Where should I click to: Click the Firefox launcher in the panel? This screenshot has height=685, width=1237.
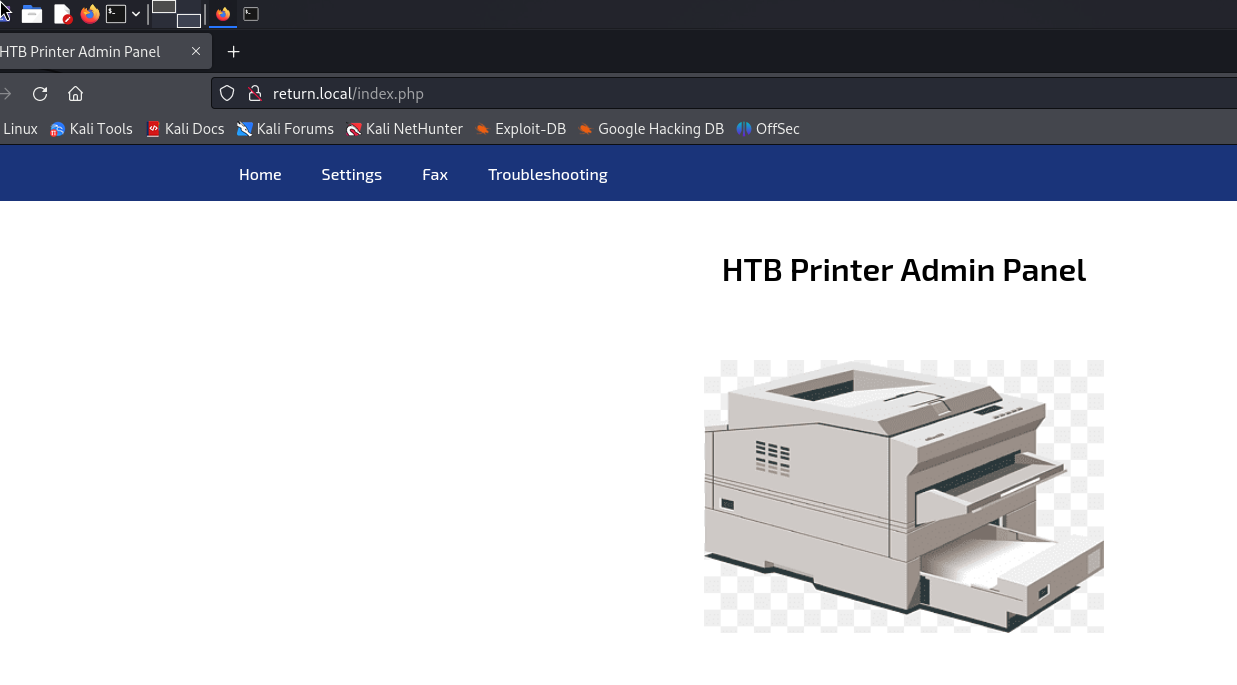(x=90, y=14)
